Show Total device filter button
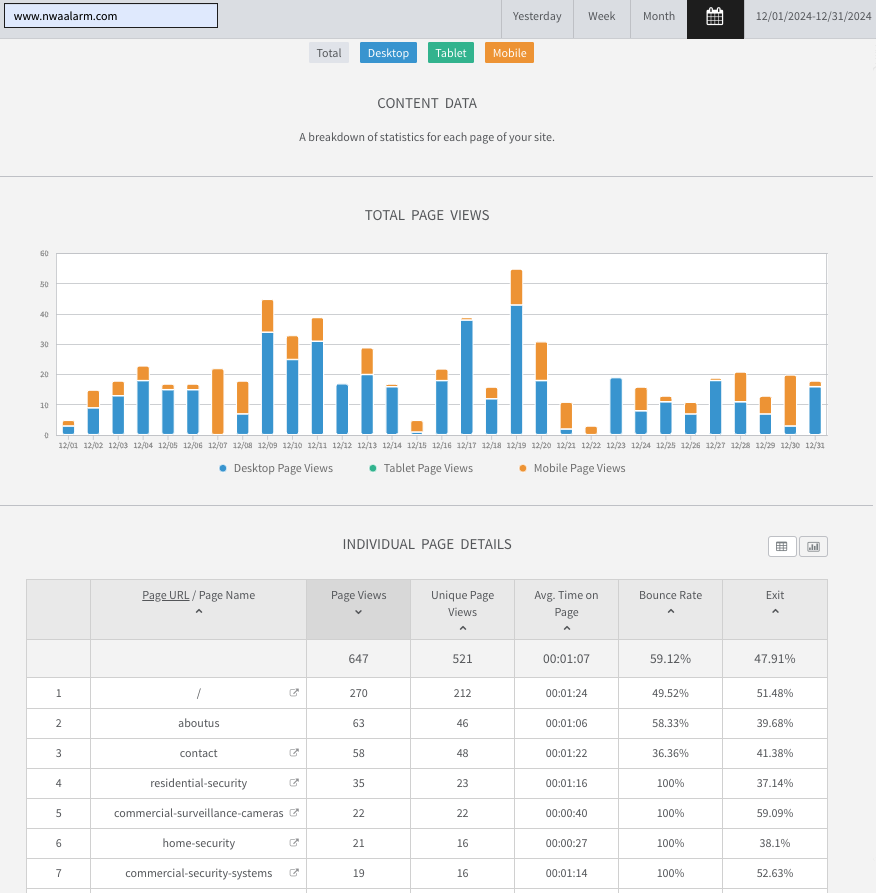 pyautogui.click(x=329, y=53)
